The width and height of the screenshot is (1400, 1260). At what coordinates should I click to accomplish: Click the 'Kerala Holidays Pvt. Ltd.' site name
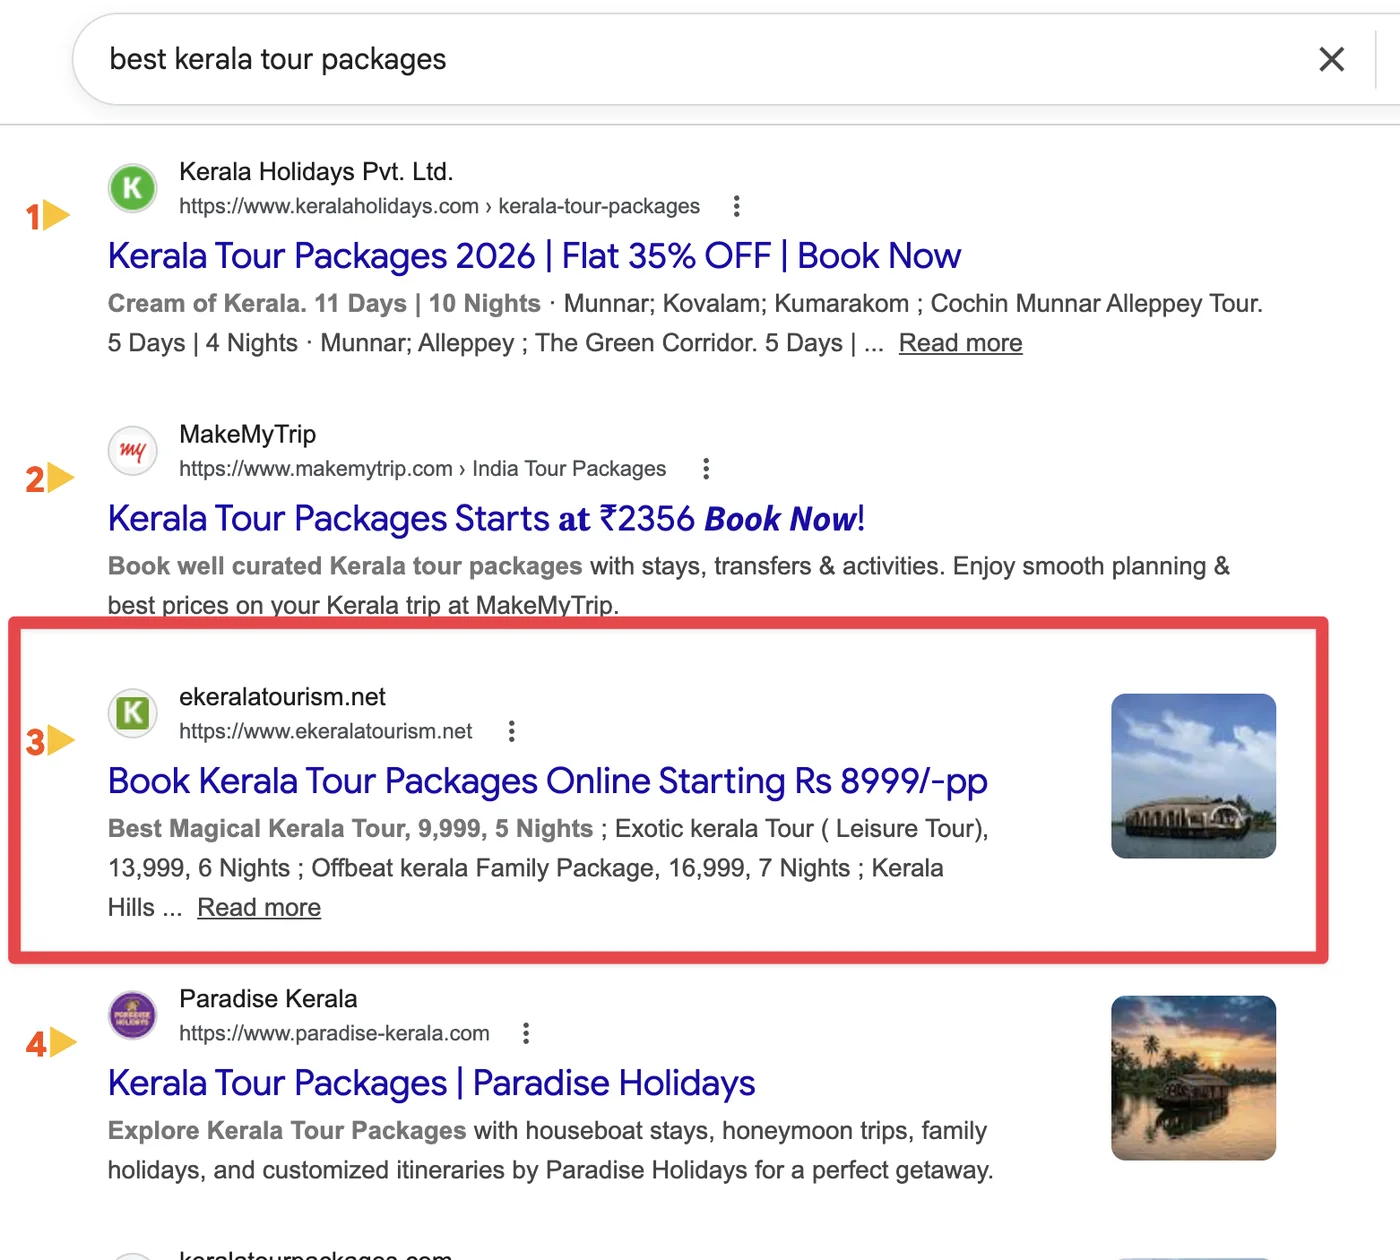[x=316, y=172]
